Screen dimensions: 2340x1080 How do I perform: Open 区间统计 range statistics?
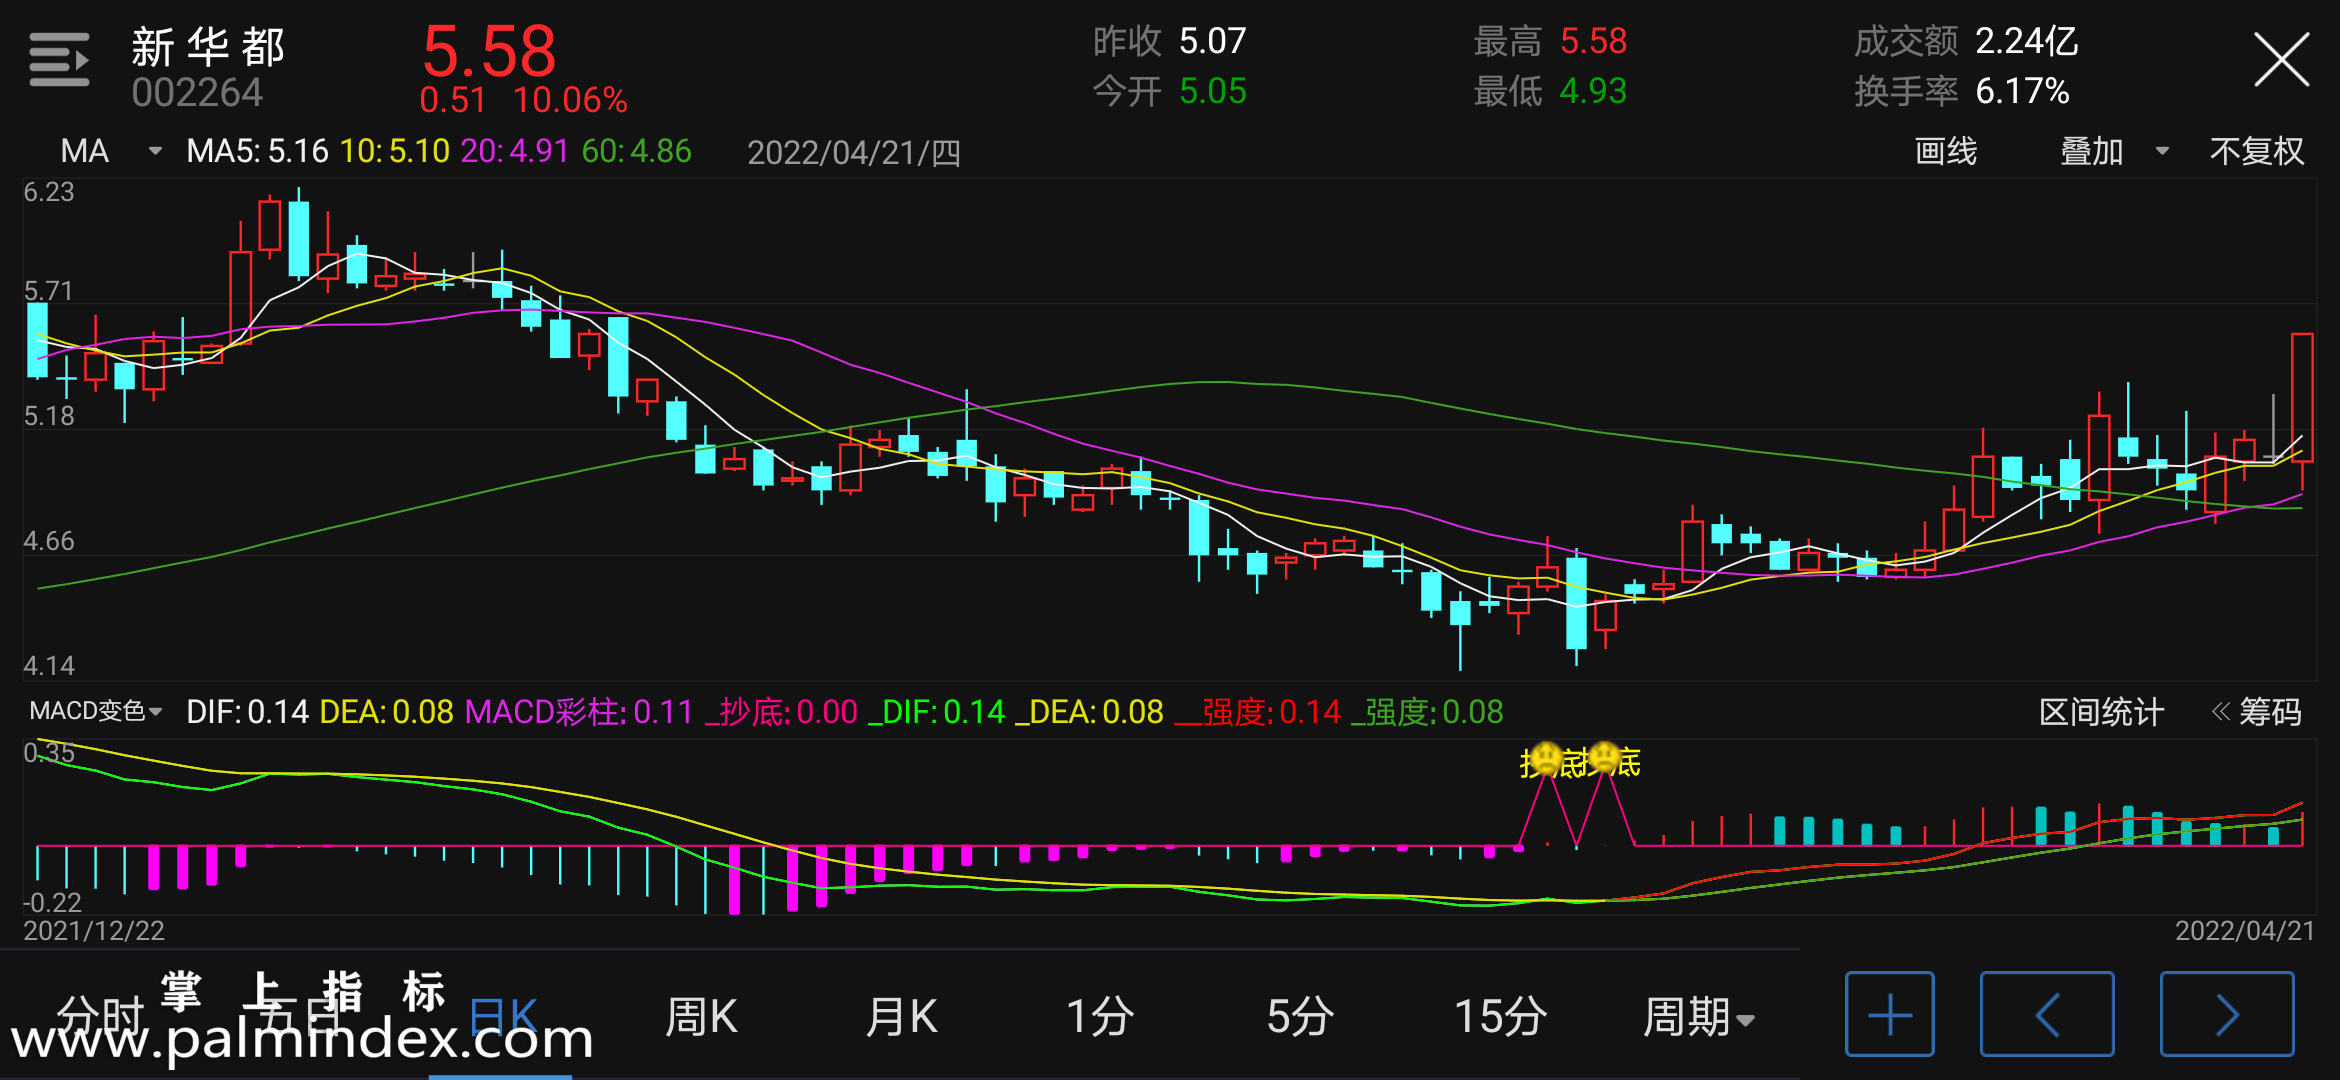2101,712
